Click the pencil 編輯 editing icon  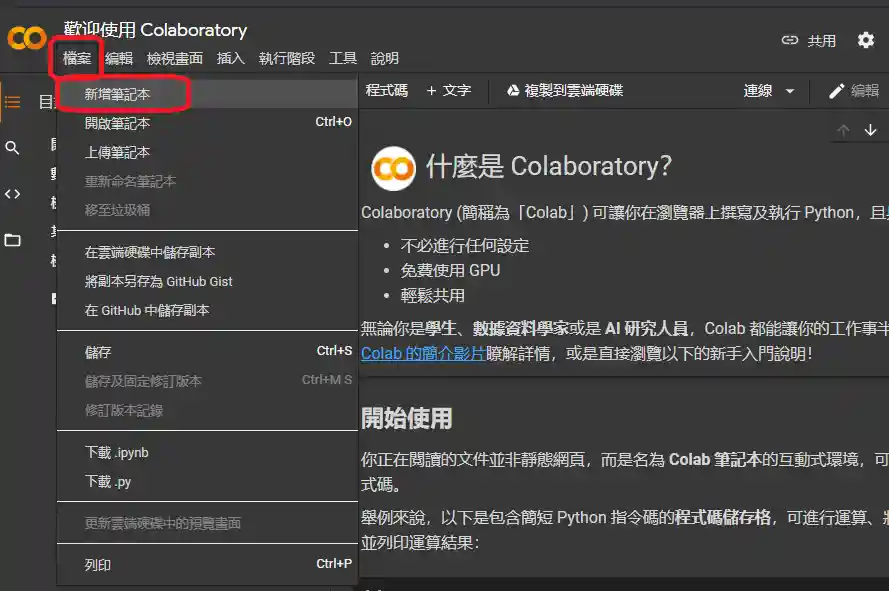click(x=836, y=91)
